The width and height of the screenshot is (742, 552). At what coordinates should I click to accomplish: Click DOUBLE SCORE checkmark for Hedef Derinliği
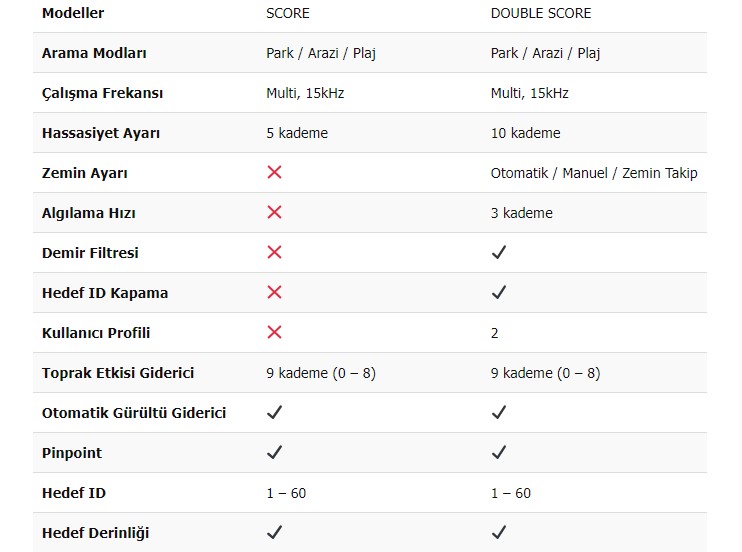coord(498,533)
